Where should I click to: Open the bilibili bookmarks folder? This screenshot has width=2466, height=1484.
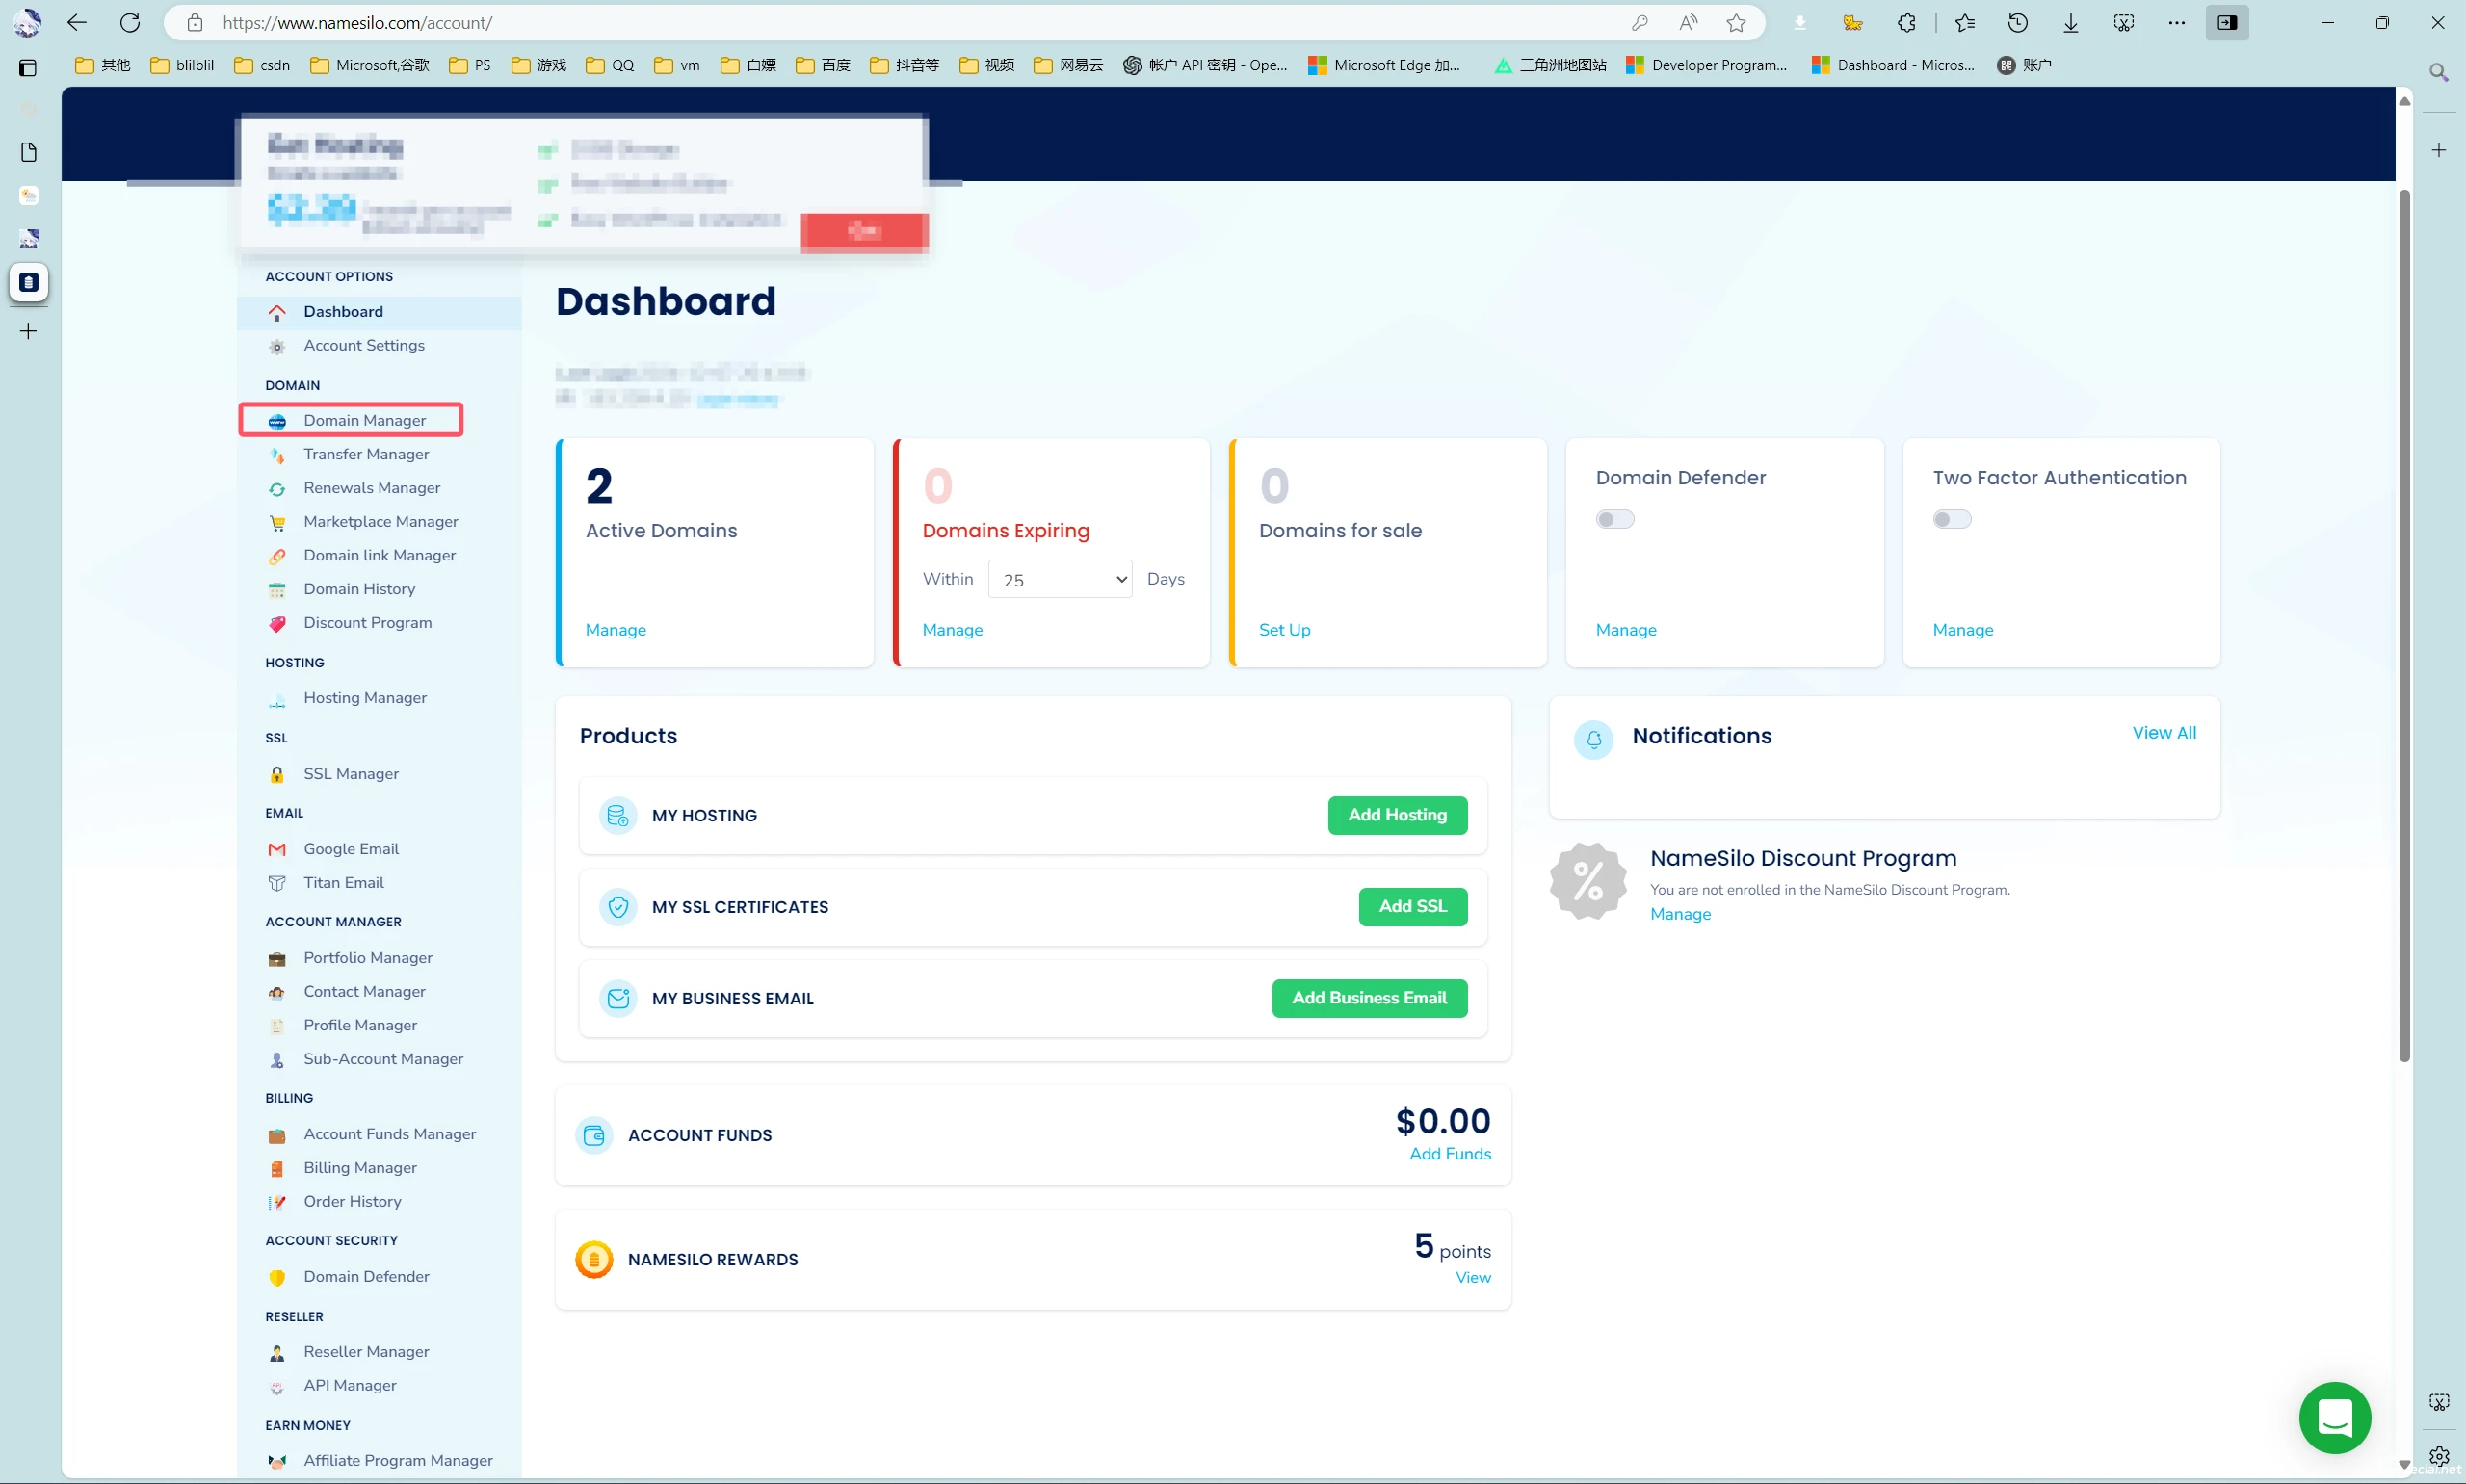[182, 65]
